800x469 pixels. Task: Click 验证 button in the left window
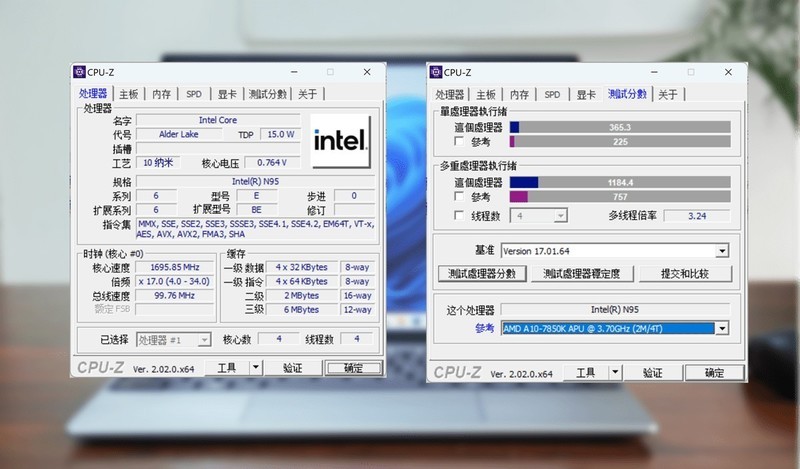coord(292,367)
